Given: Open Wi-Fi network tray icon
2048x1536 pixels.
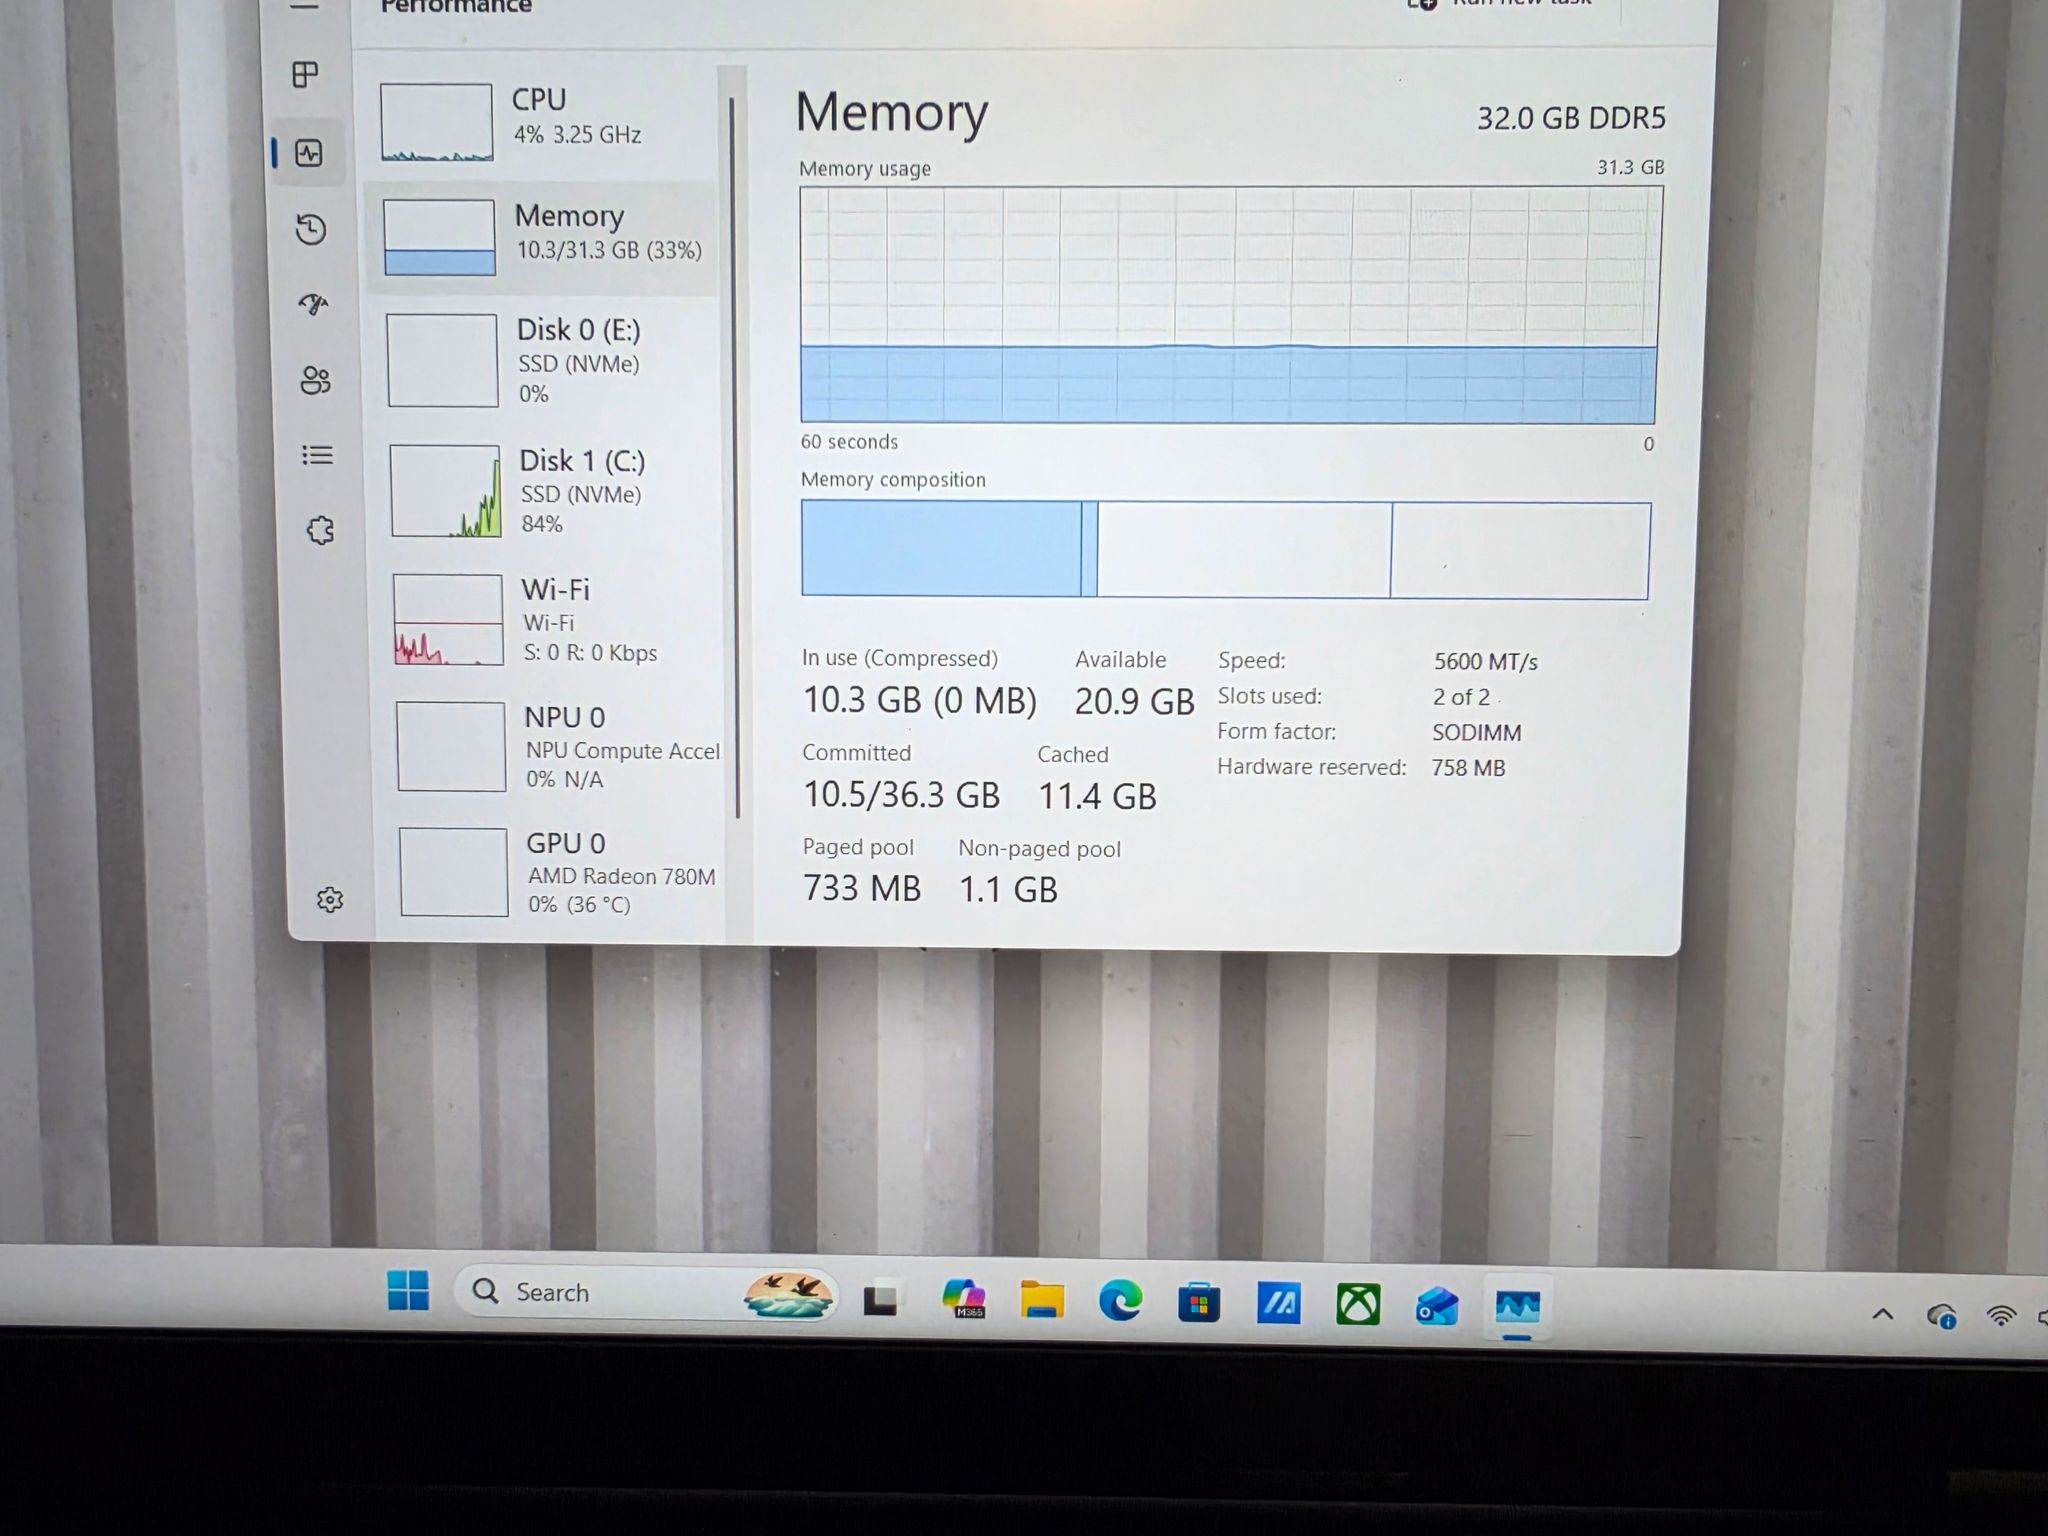Looking at the screenshot, I should point(2001,1316).
